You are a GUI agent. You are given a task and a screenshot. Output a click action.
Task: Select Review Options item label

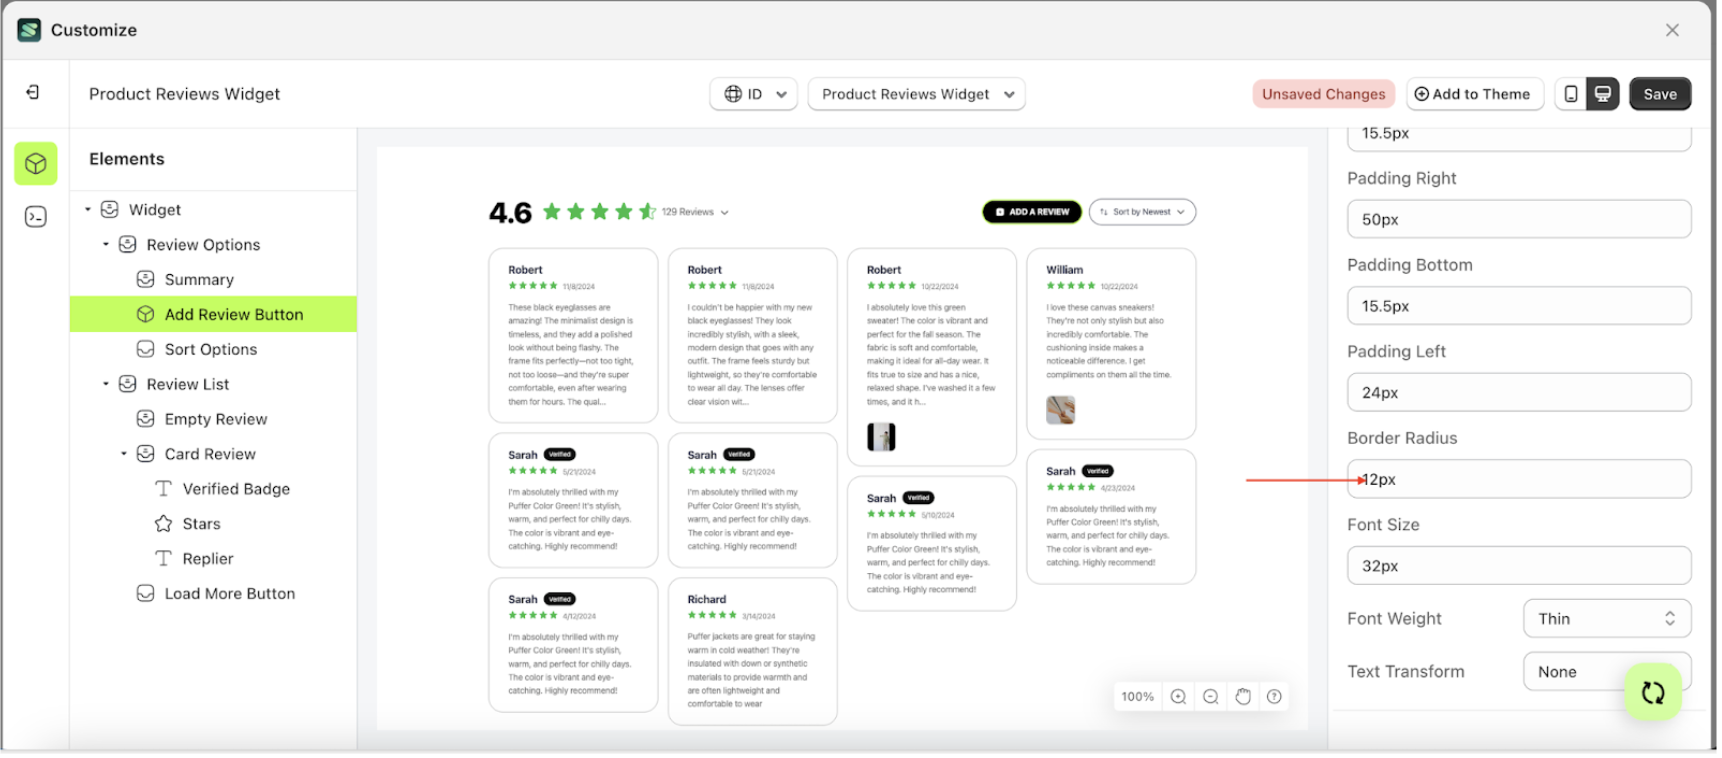pos(203,244)
